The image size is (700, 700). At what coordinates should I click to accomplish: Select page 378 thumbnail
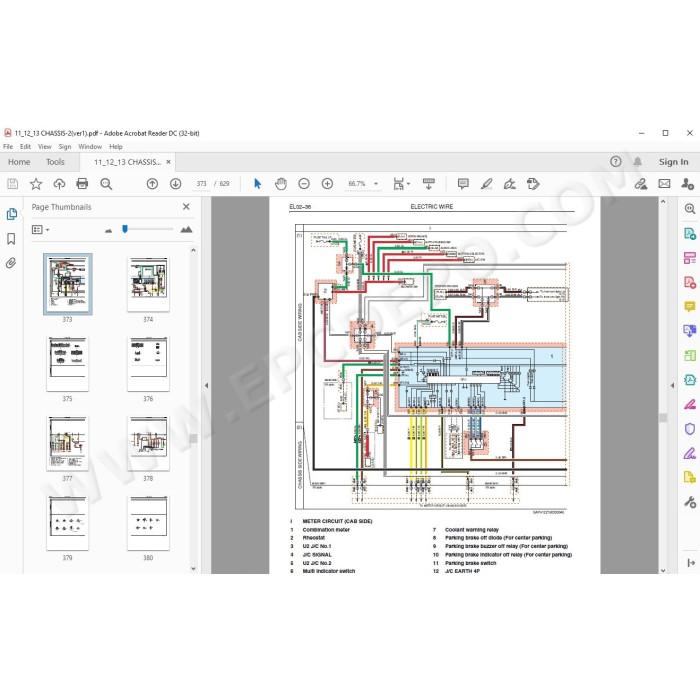(x=148, y=443)
